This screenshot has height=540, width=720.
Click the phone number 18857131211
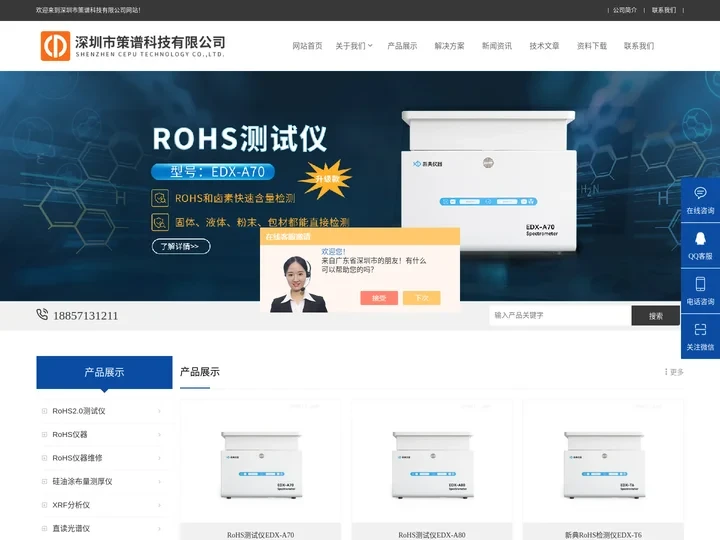pos(85,316)
